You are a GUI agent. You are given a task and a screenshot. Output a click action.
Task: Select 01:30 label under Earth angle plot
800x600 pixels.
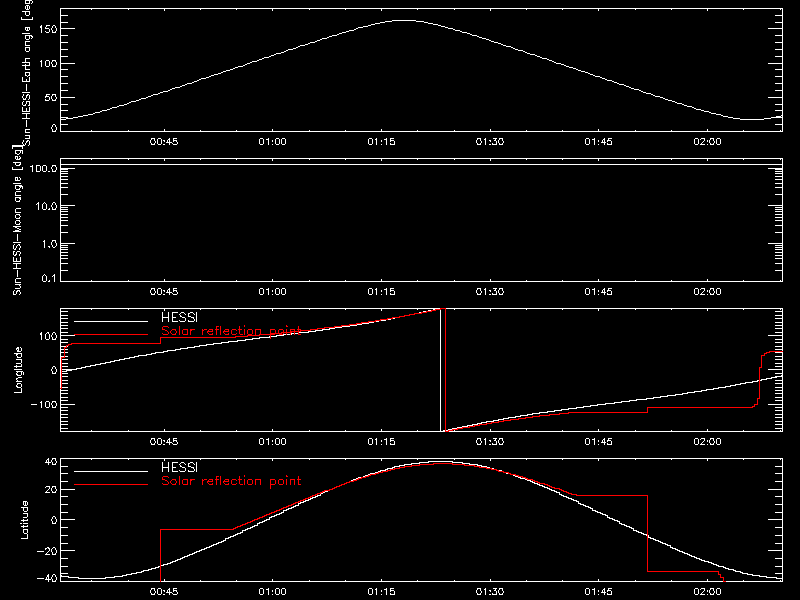point(490,142)
